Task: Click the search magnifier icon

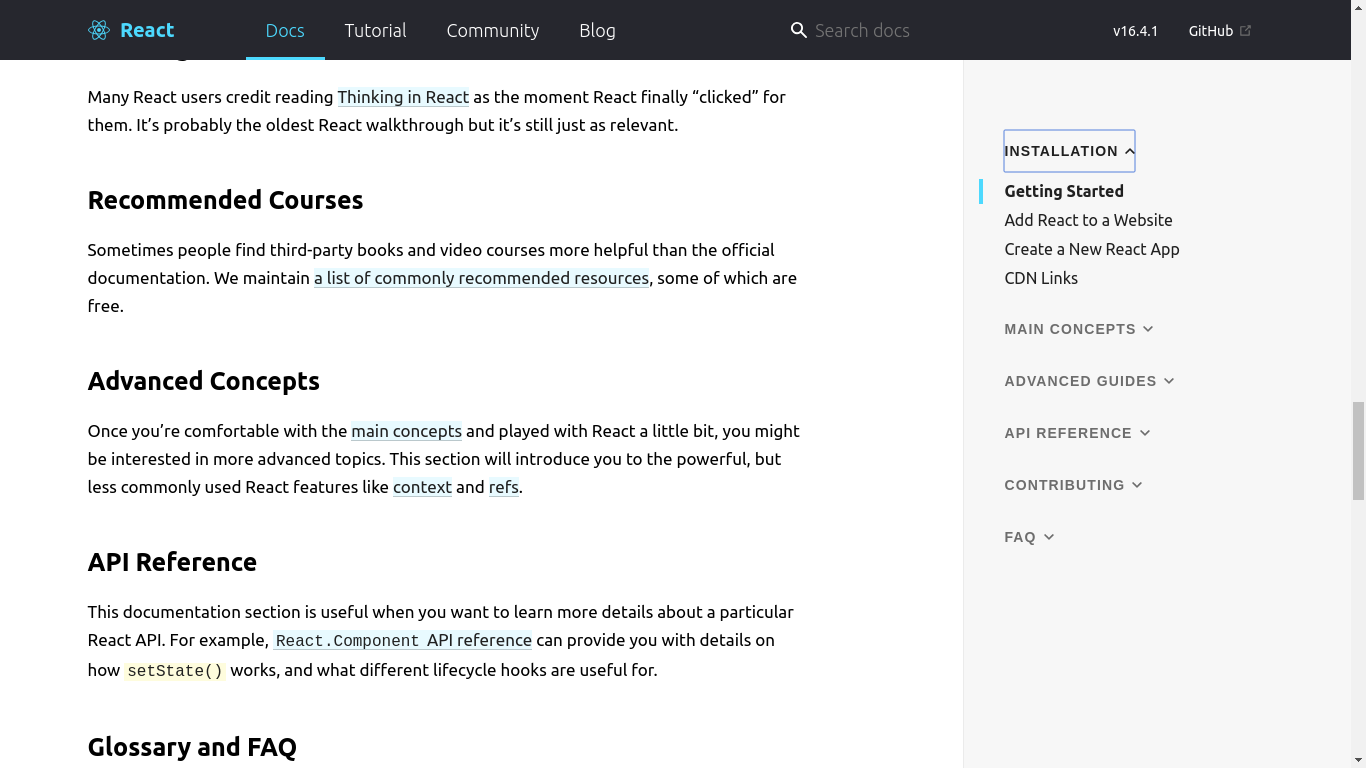Action: [798, 30]
